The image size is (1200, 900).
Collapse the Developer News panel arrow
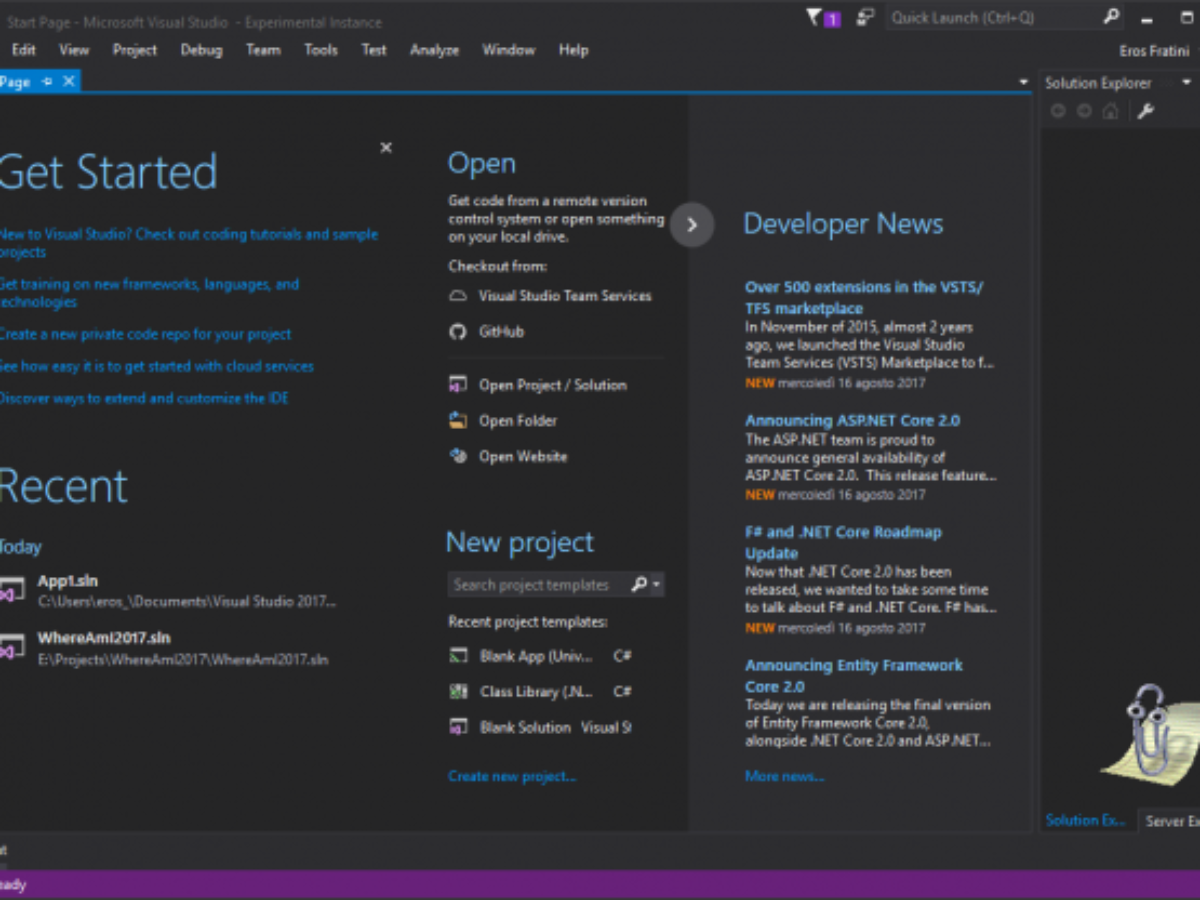pyautogui.click(x=692, y=225)
